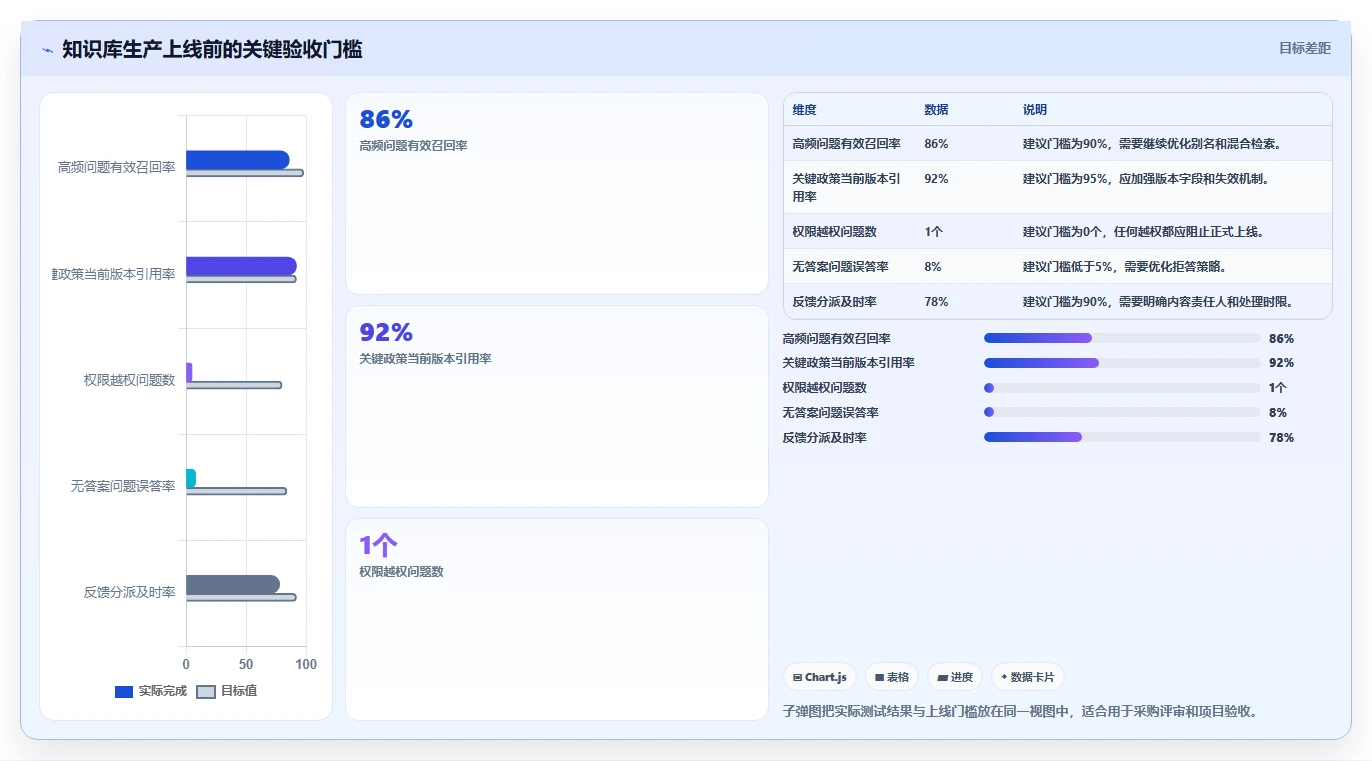The height and width of the screenshot is (761, 1372).
Task: Click 反馈分派及时率 in the table's 维度 column
Action: 835,302
